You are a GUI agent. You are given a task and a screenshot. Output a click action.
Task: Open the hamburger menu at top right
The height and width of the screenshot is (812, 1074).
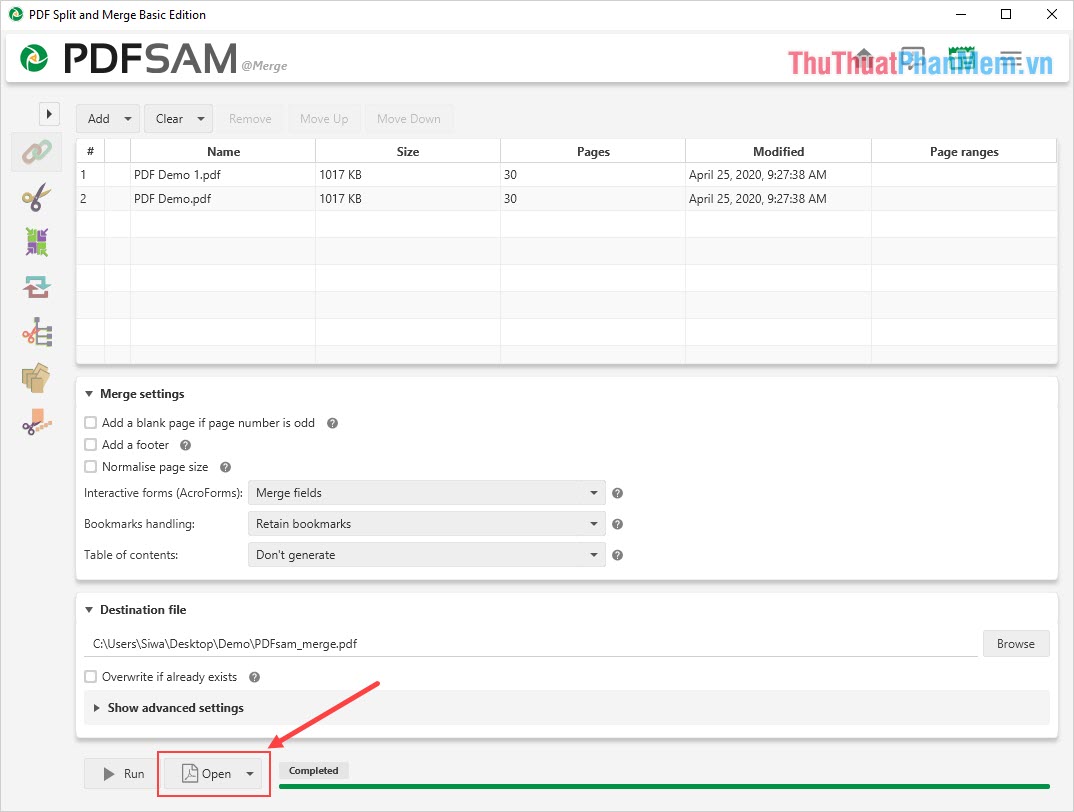(1010, 60)
